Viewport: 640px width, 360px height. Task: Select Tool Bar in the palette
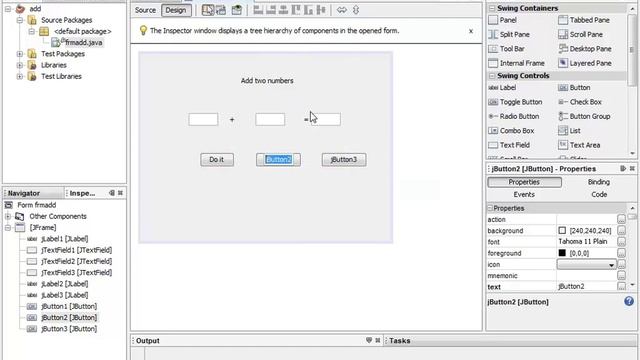[x=507, y=49]
